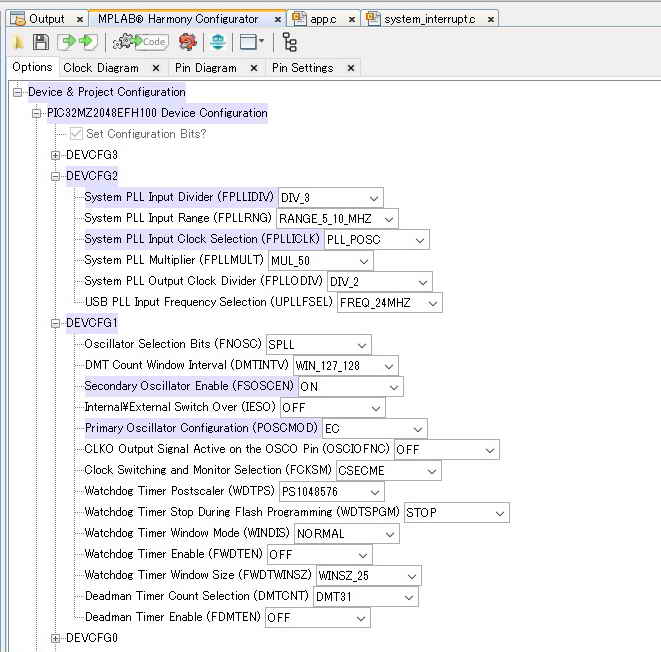Open the FSOSCEN dropdown showing ON

[x=350, y=387]
